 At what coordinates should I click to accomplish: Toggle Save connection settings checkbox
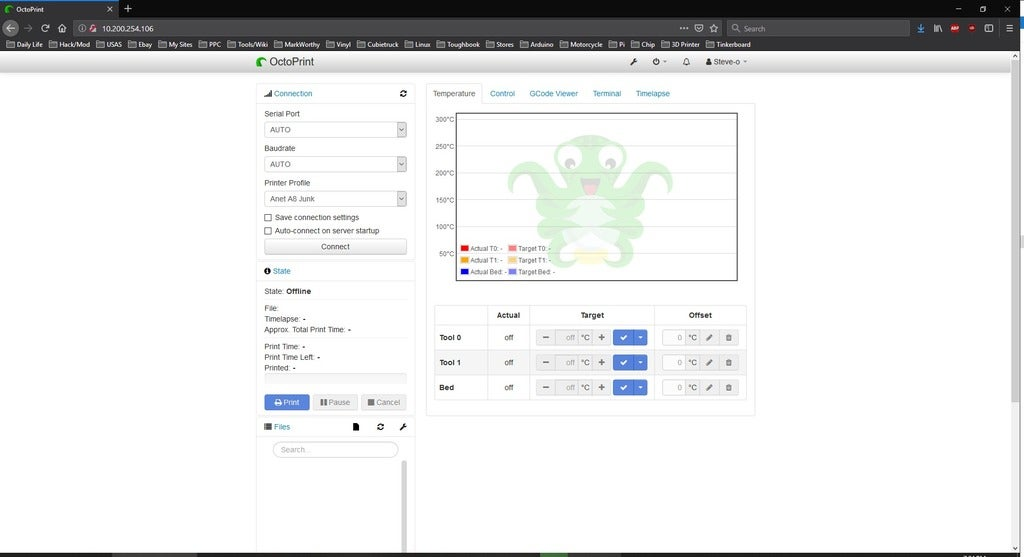coord(268,217)
